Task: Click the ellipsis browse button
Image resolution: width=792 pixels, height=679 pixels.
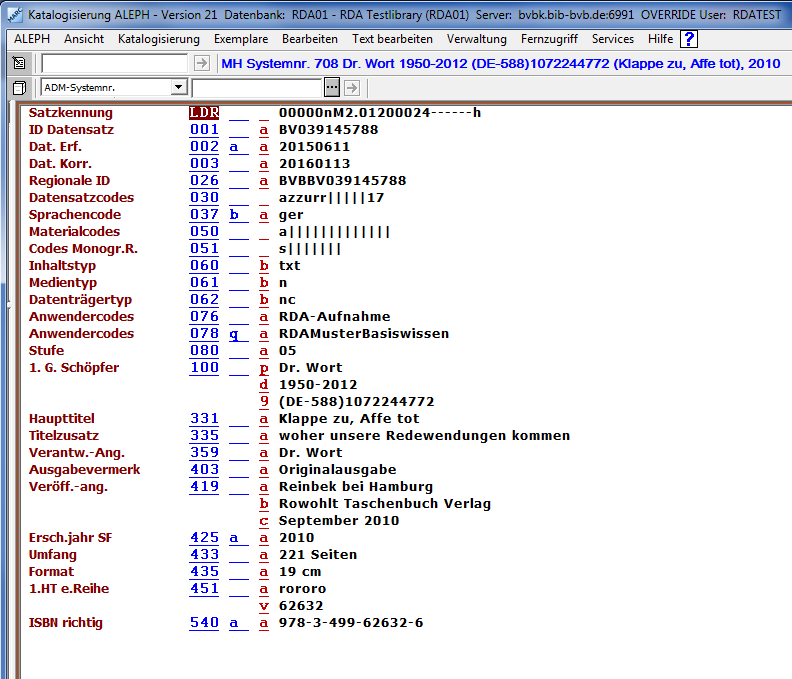Action: 333,88
